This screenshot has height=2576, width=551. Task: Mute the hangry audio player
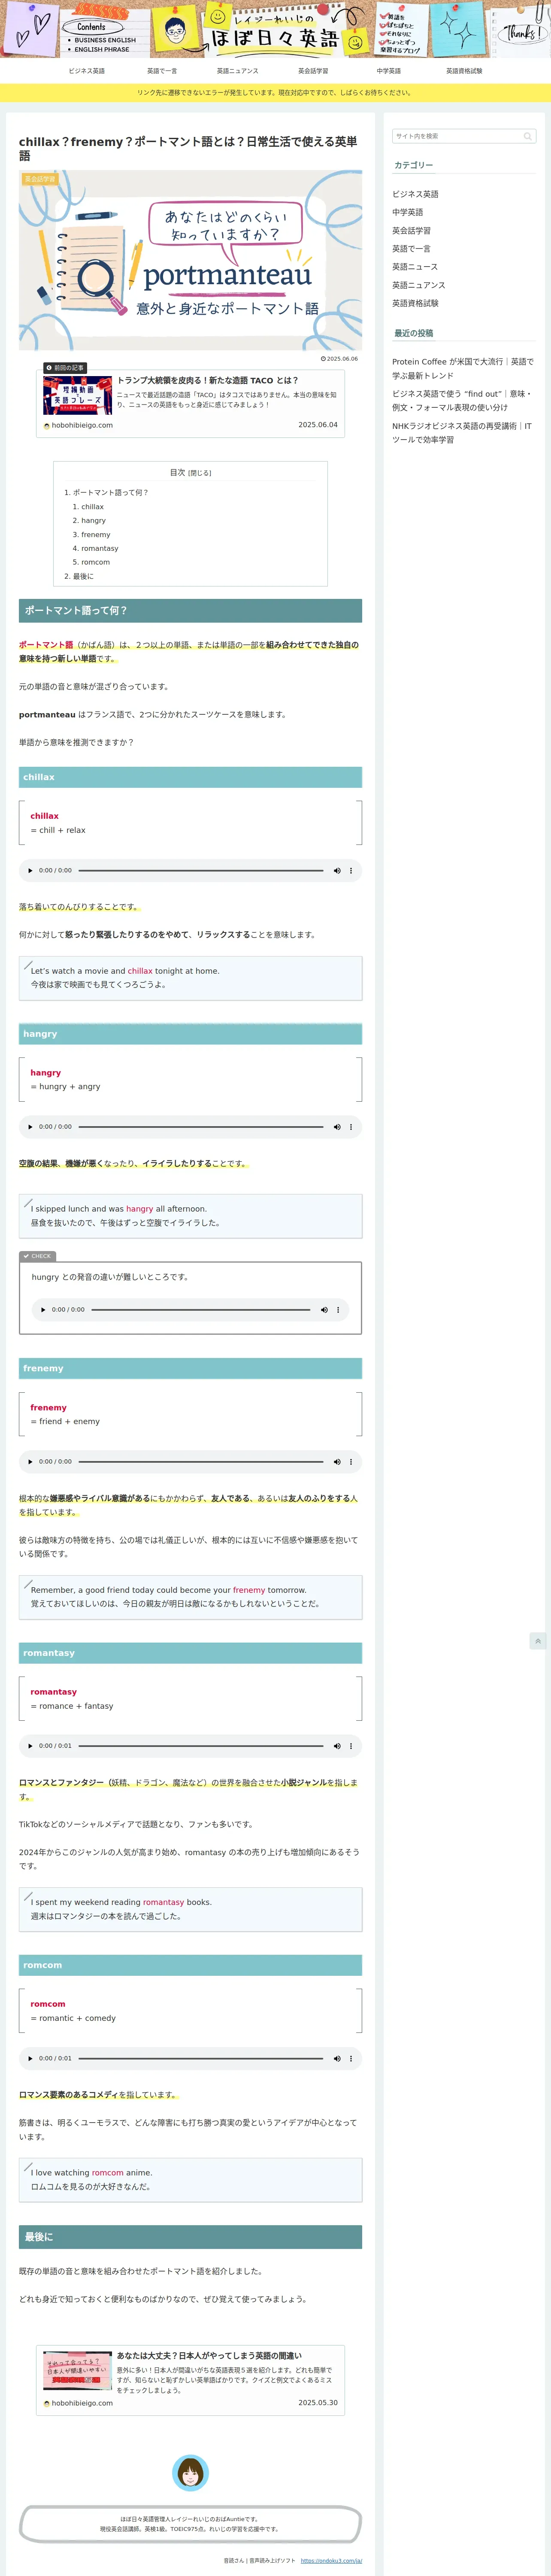(337, 1127)
